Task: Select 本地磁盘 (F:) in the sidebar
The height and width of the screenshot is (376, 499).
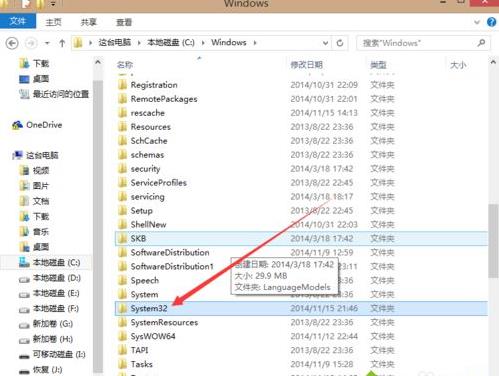Action: tap(49, 309)
